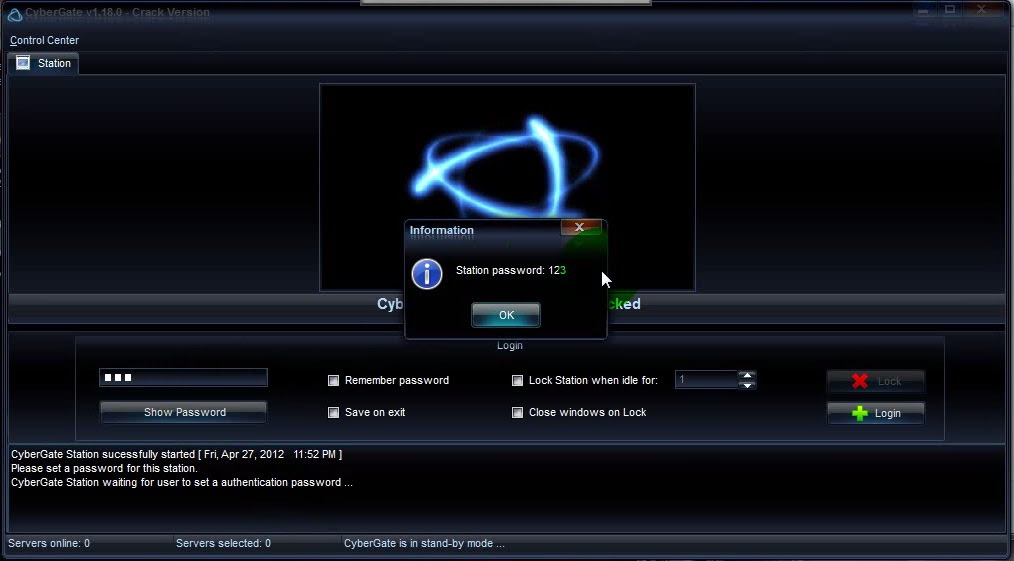This screenshot has height=561, width=1014.
Task: Click the red X icon on Lock
Action: pos(859,381)
